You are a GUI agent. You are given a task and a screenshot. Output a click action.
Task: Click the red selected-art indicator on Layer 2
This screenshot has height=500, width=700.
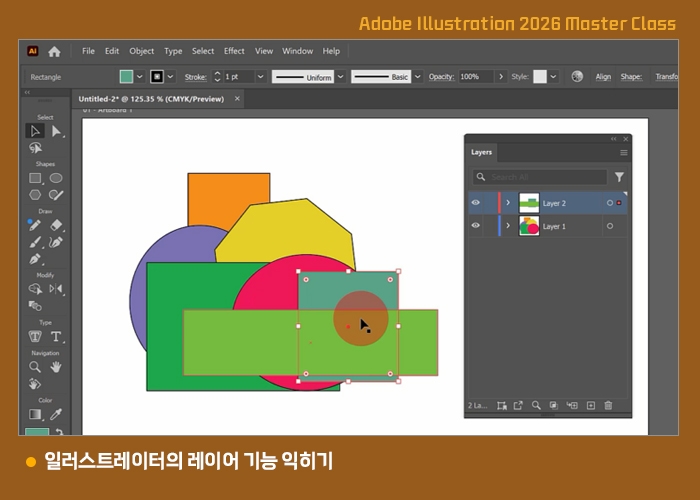click(x=619, y=203)
